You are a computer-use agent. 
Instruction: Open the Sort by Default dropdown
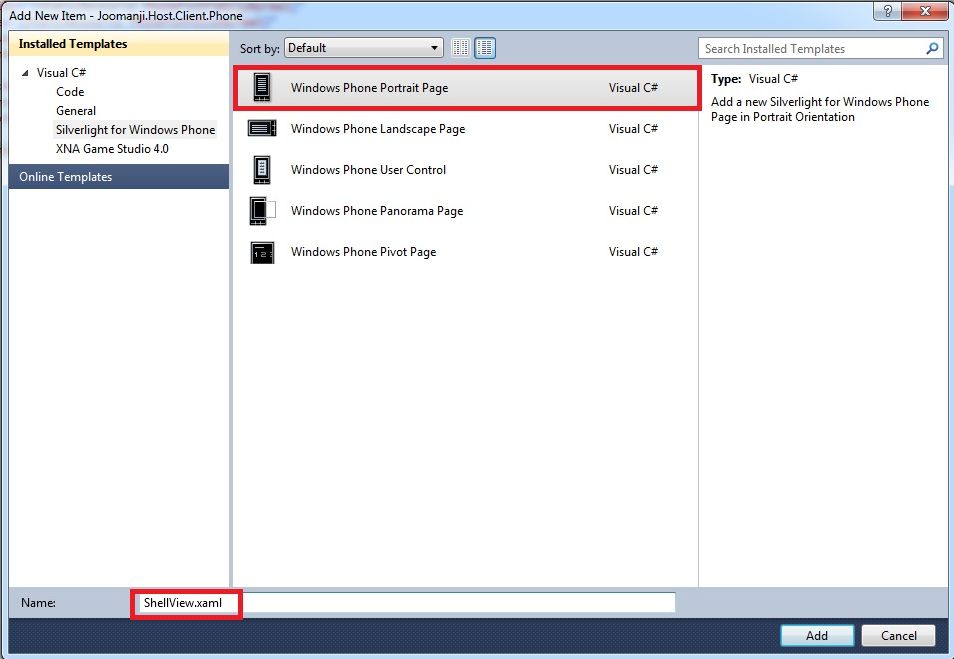click(364, 48)
